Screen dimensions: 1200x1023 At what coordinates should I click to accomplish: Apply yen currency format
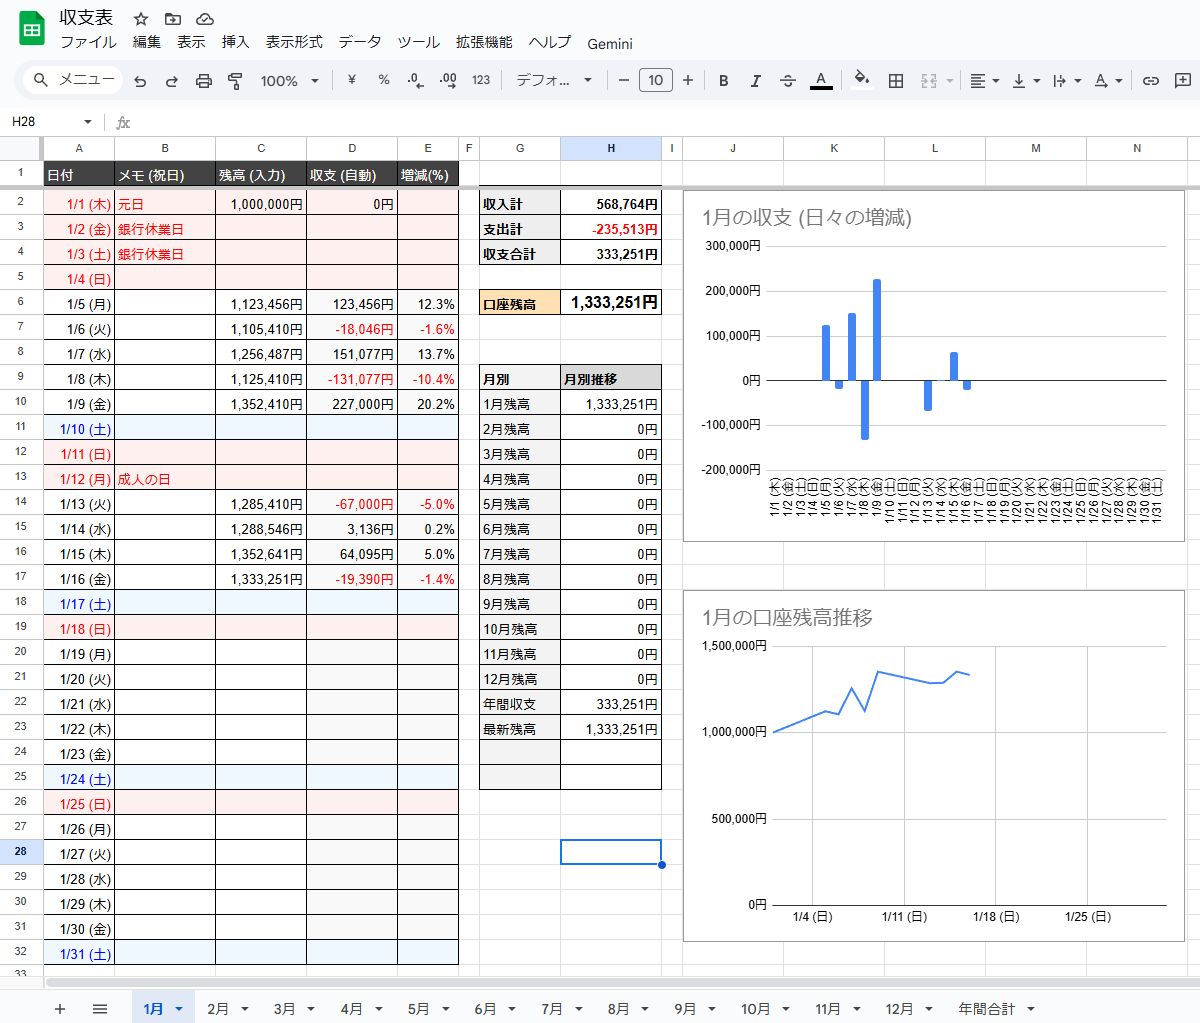coord(352,80)
